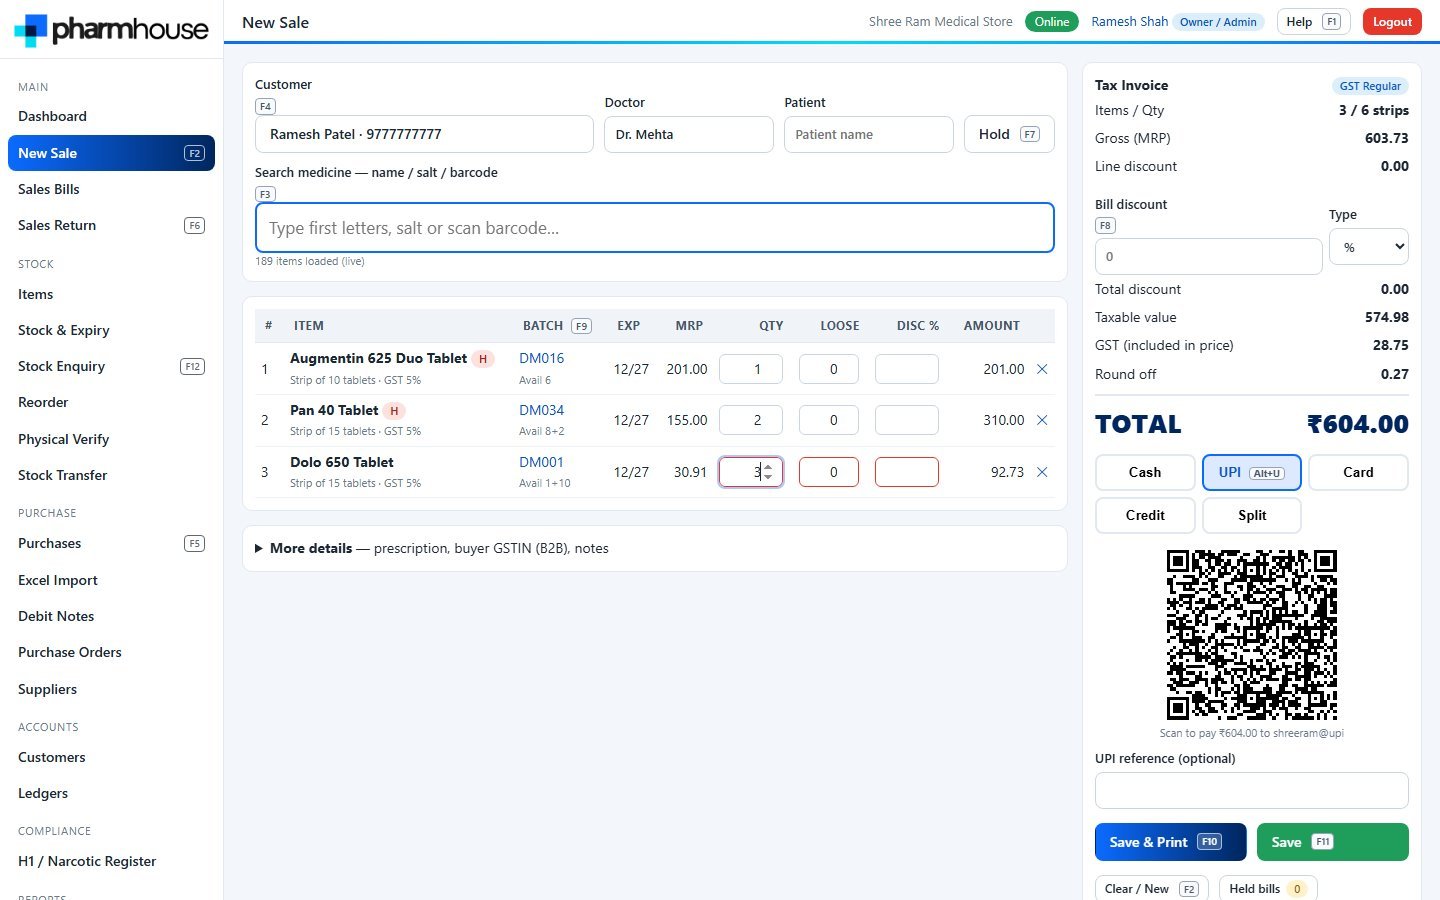
Task: Open the bill discount Type dropdown
Action: [1368, 247]
